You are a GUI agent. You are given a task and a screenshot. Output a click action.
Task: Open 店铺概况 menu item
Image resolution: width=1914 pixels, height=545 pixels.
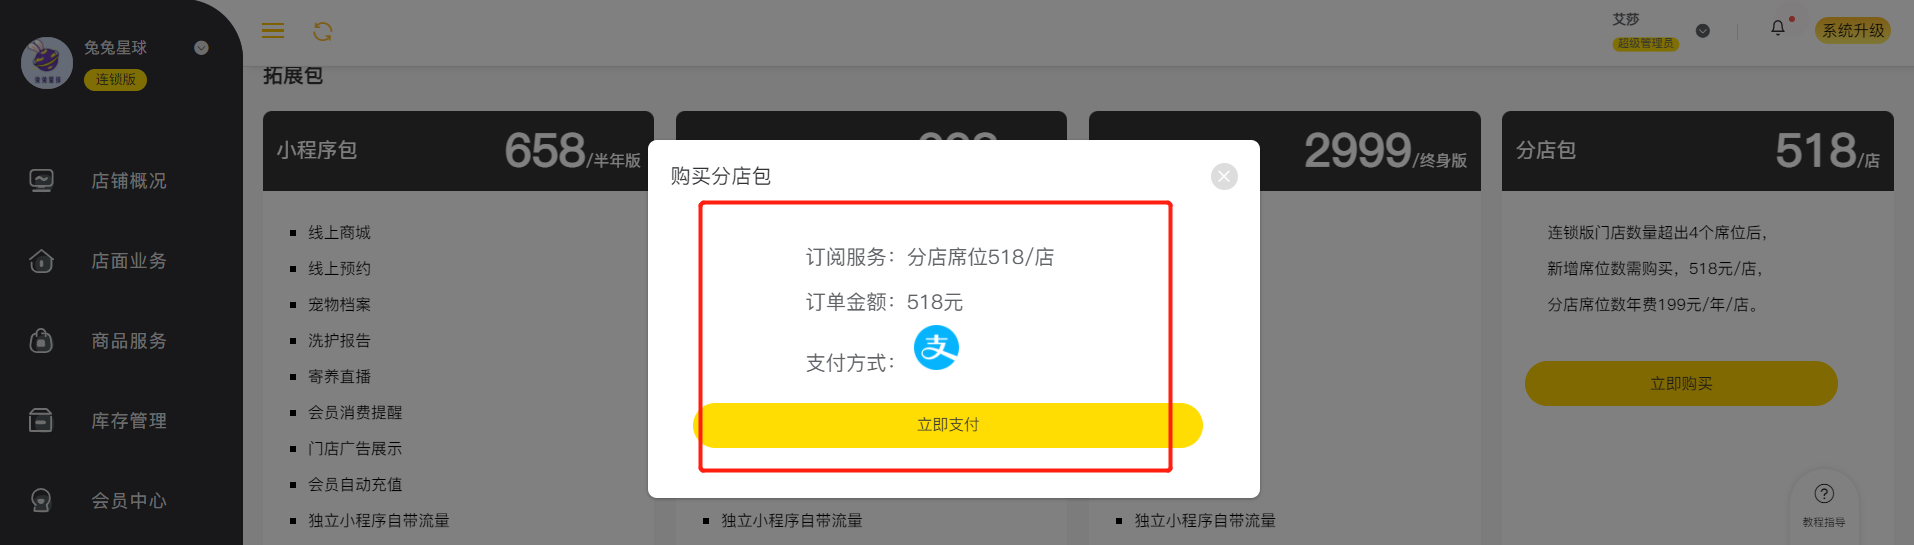129,181
